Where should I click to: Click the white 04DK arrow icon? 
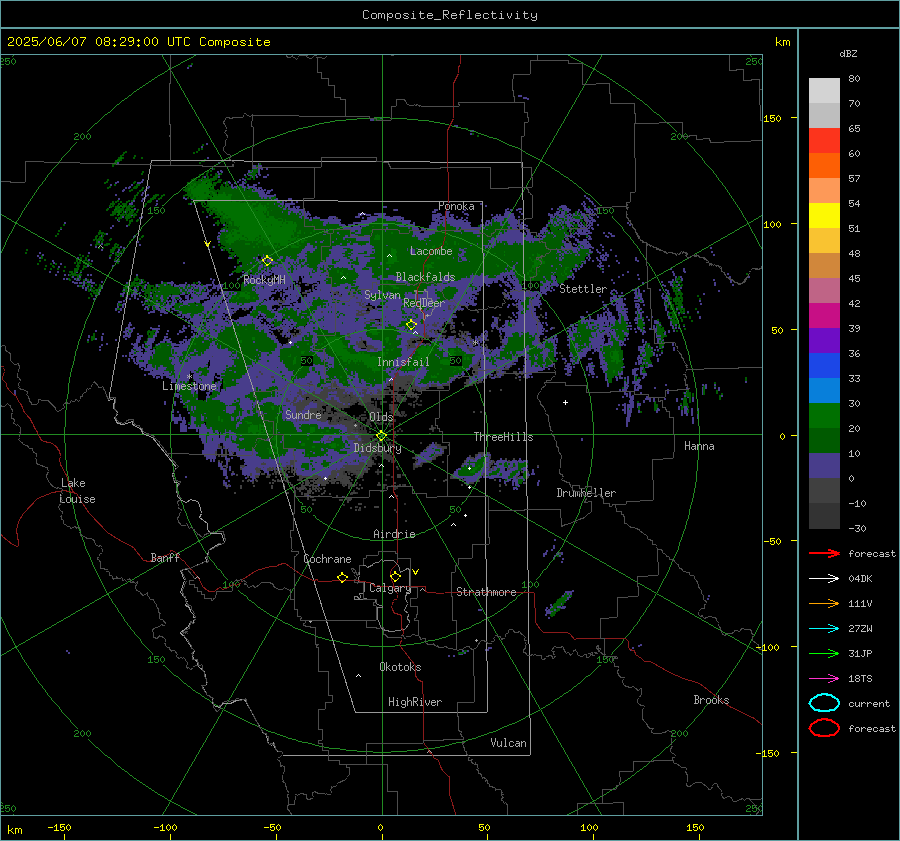(824, 579)
